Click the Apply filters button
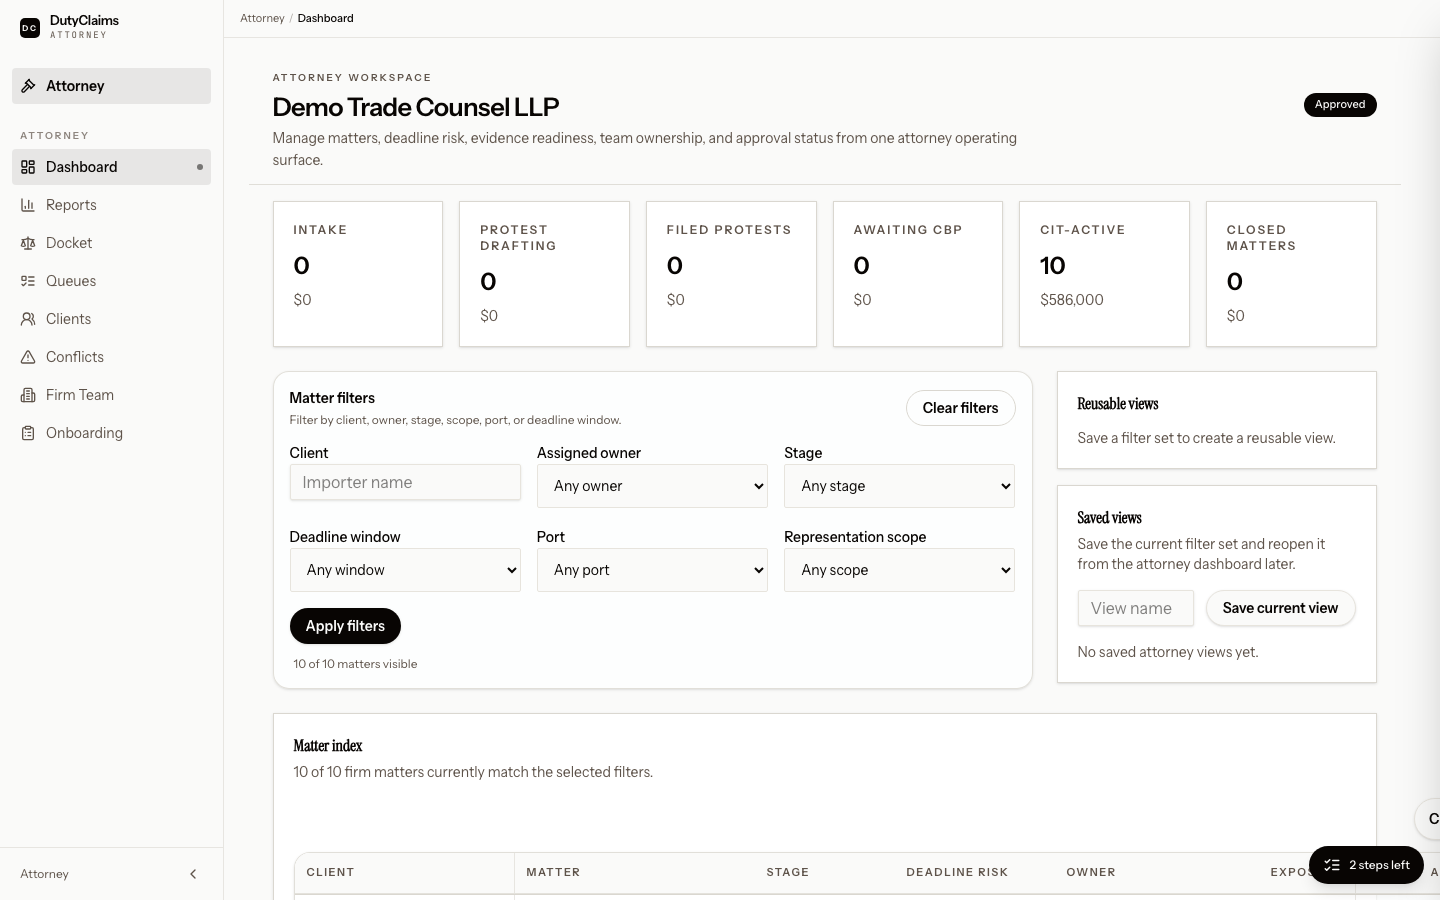The width and height of the screenshot is (1440, 900). (345, 626)
